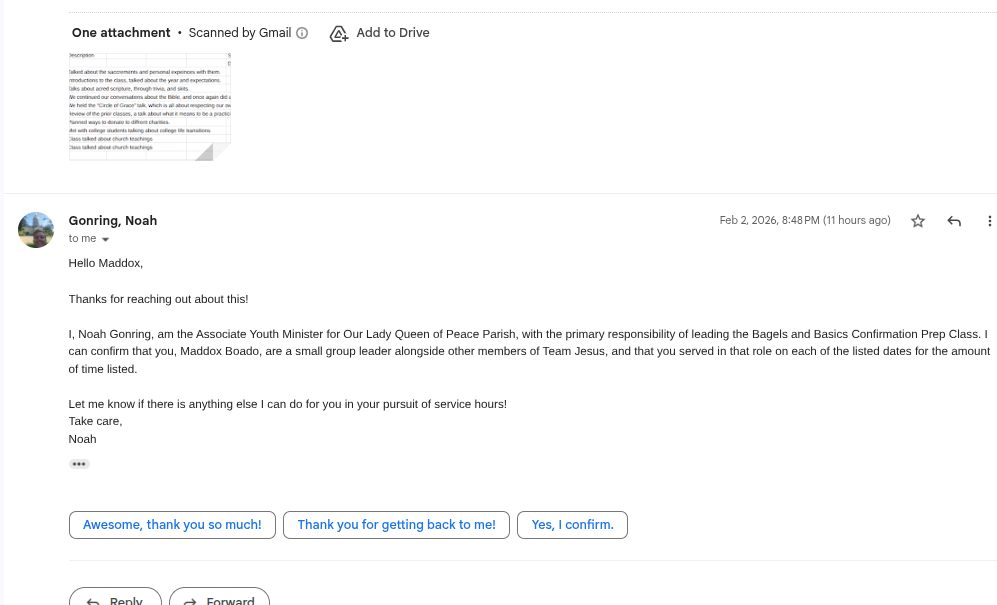Click the reply arrow icon beside the star
This screenshot has height=605, width=997.
954,221
